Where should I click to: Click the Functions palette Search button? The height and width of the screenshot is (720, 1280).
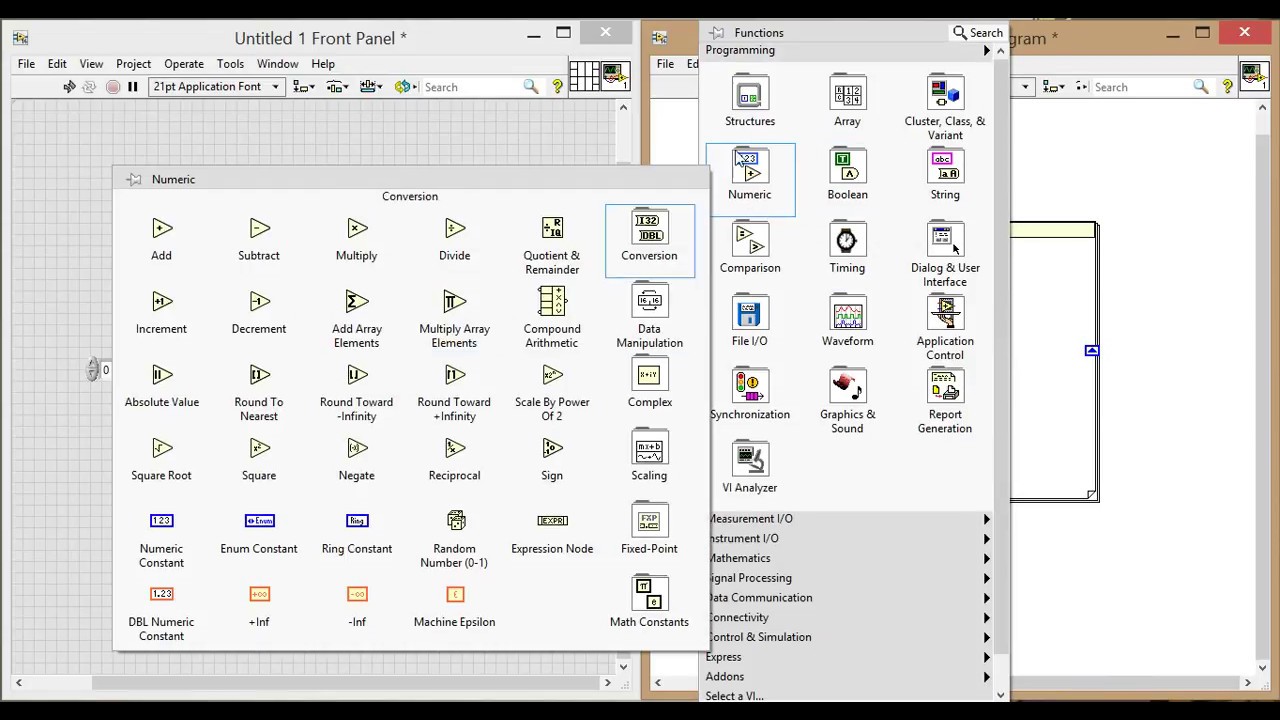(x=978, y=33)
